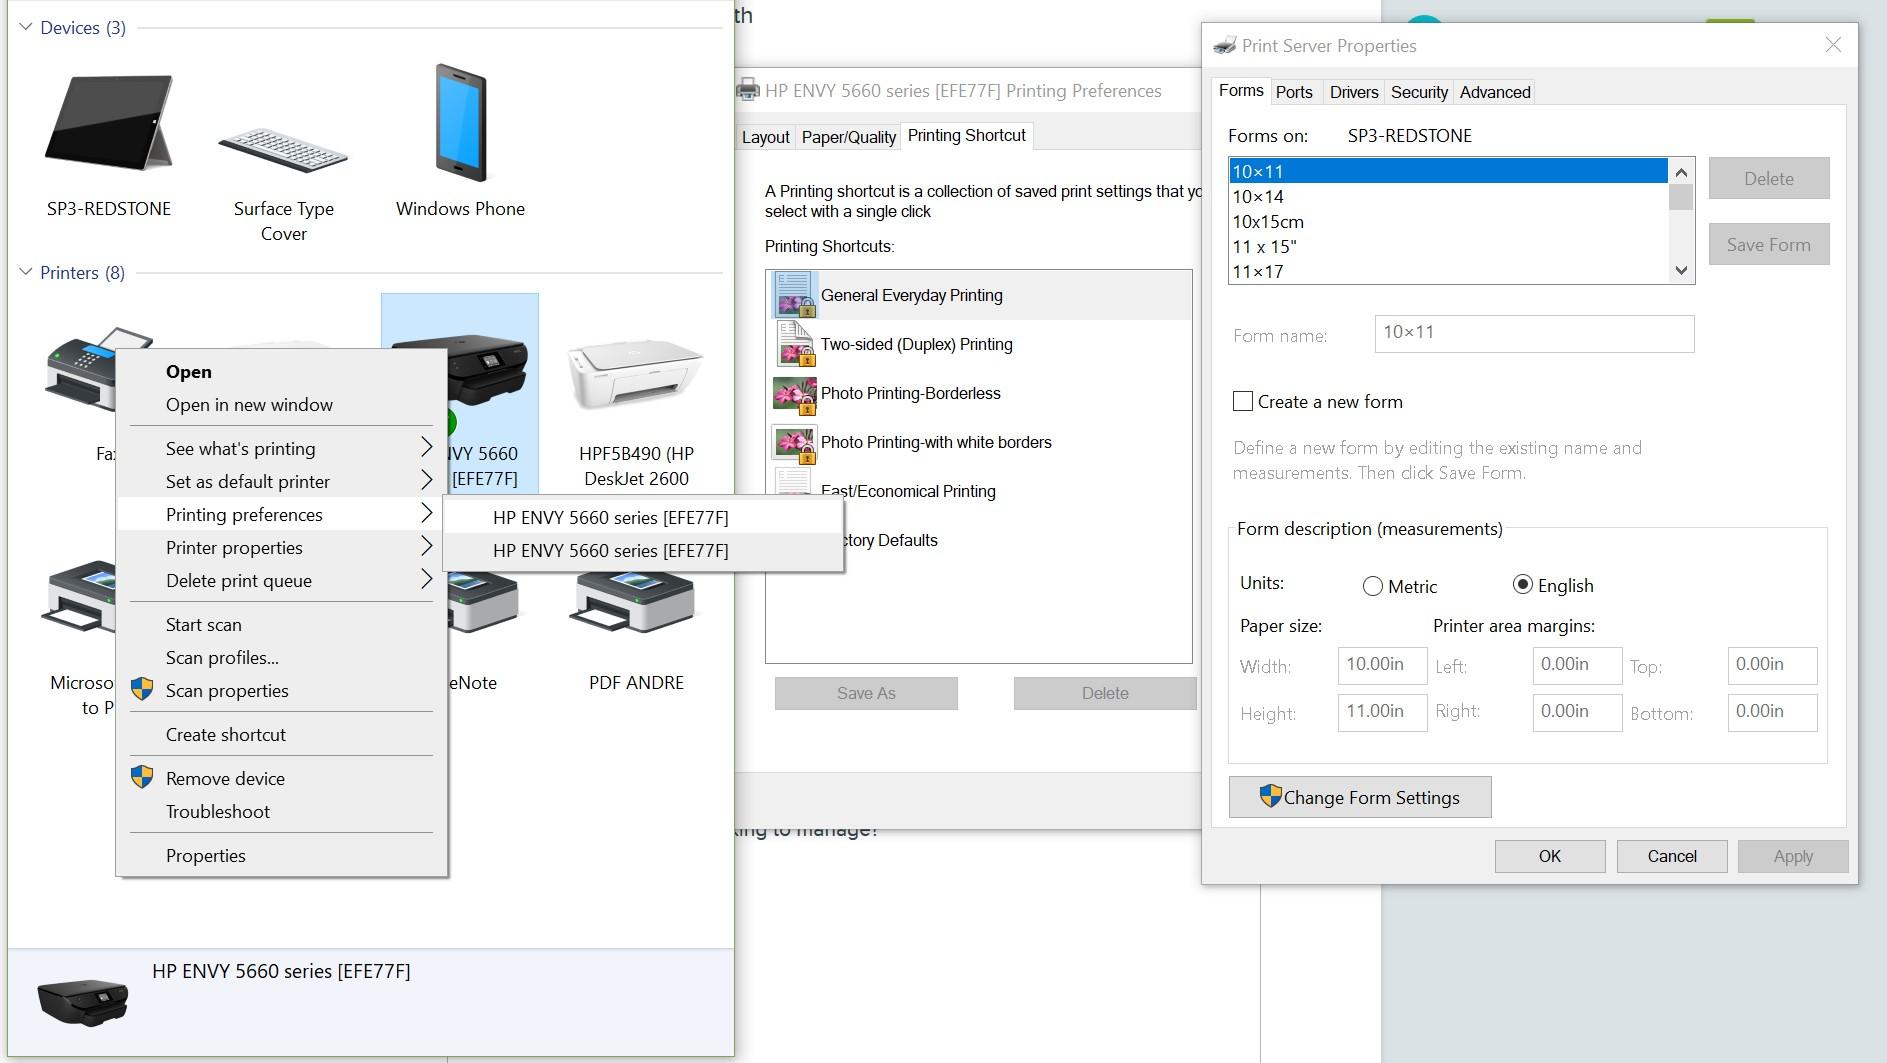Image resolution: width=1887 pixels, height=1063 pixels.
Task: Click the Save Form button
Action: pyautogui.click(x=1769, y=244)
